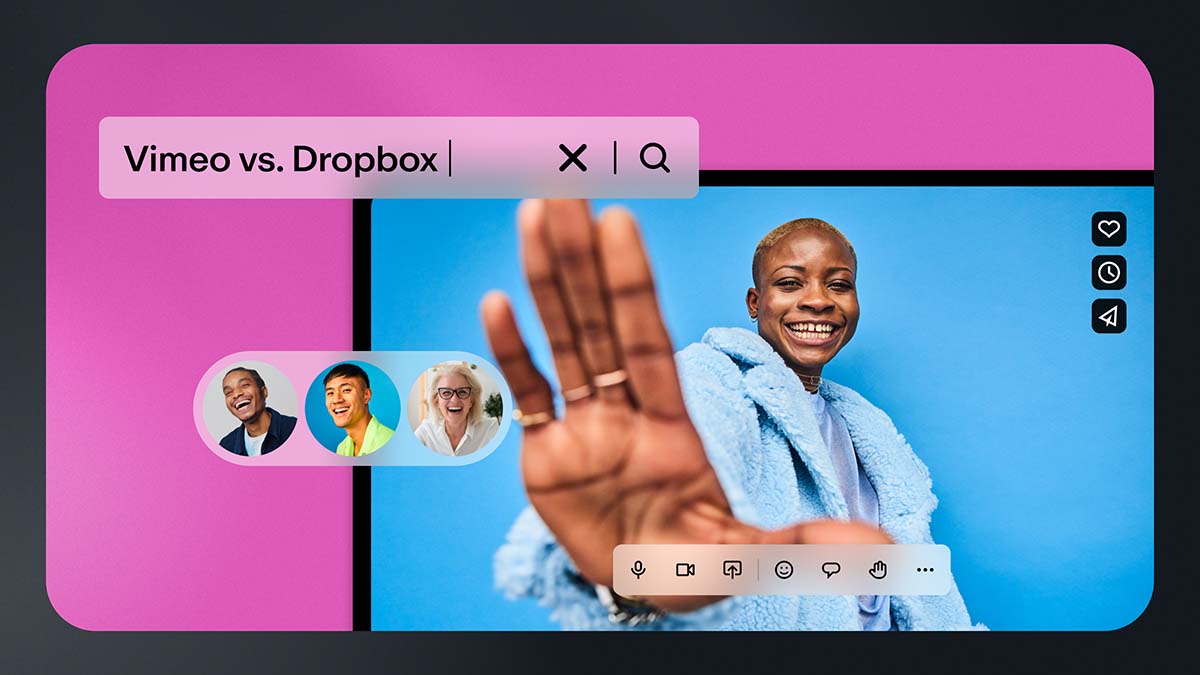The image size is (1200, 675).
Task: Click the 'Vimeo vs. Dropbox' search text
Action: [x=280, y=159]
